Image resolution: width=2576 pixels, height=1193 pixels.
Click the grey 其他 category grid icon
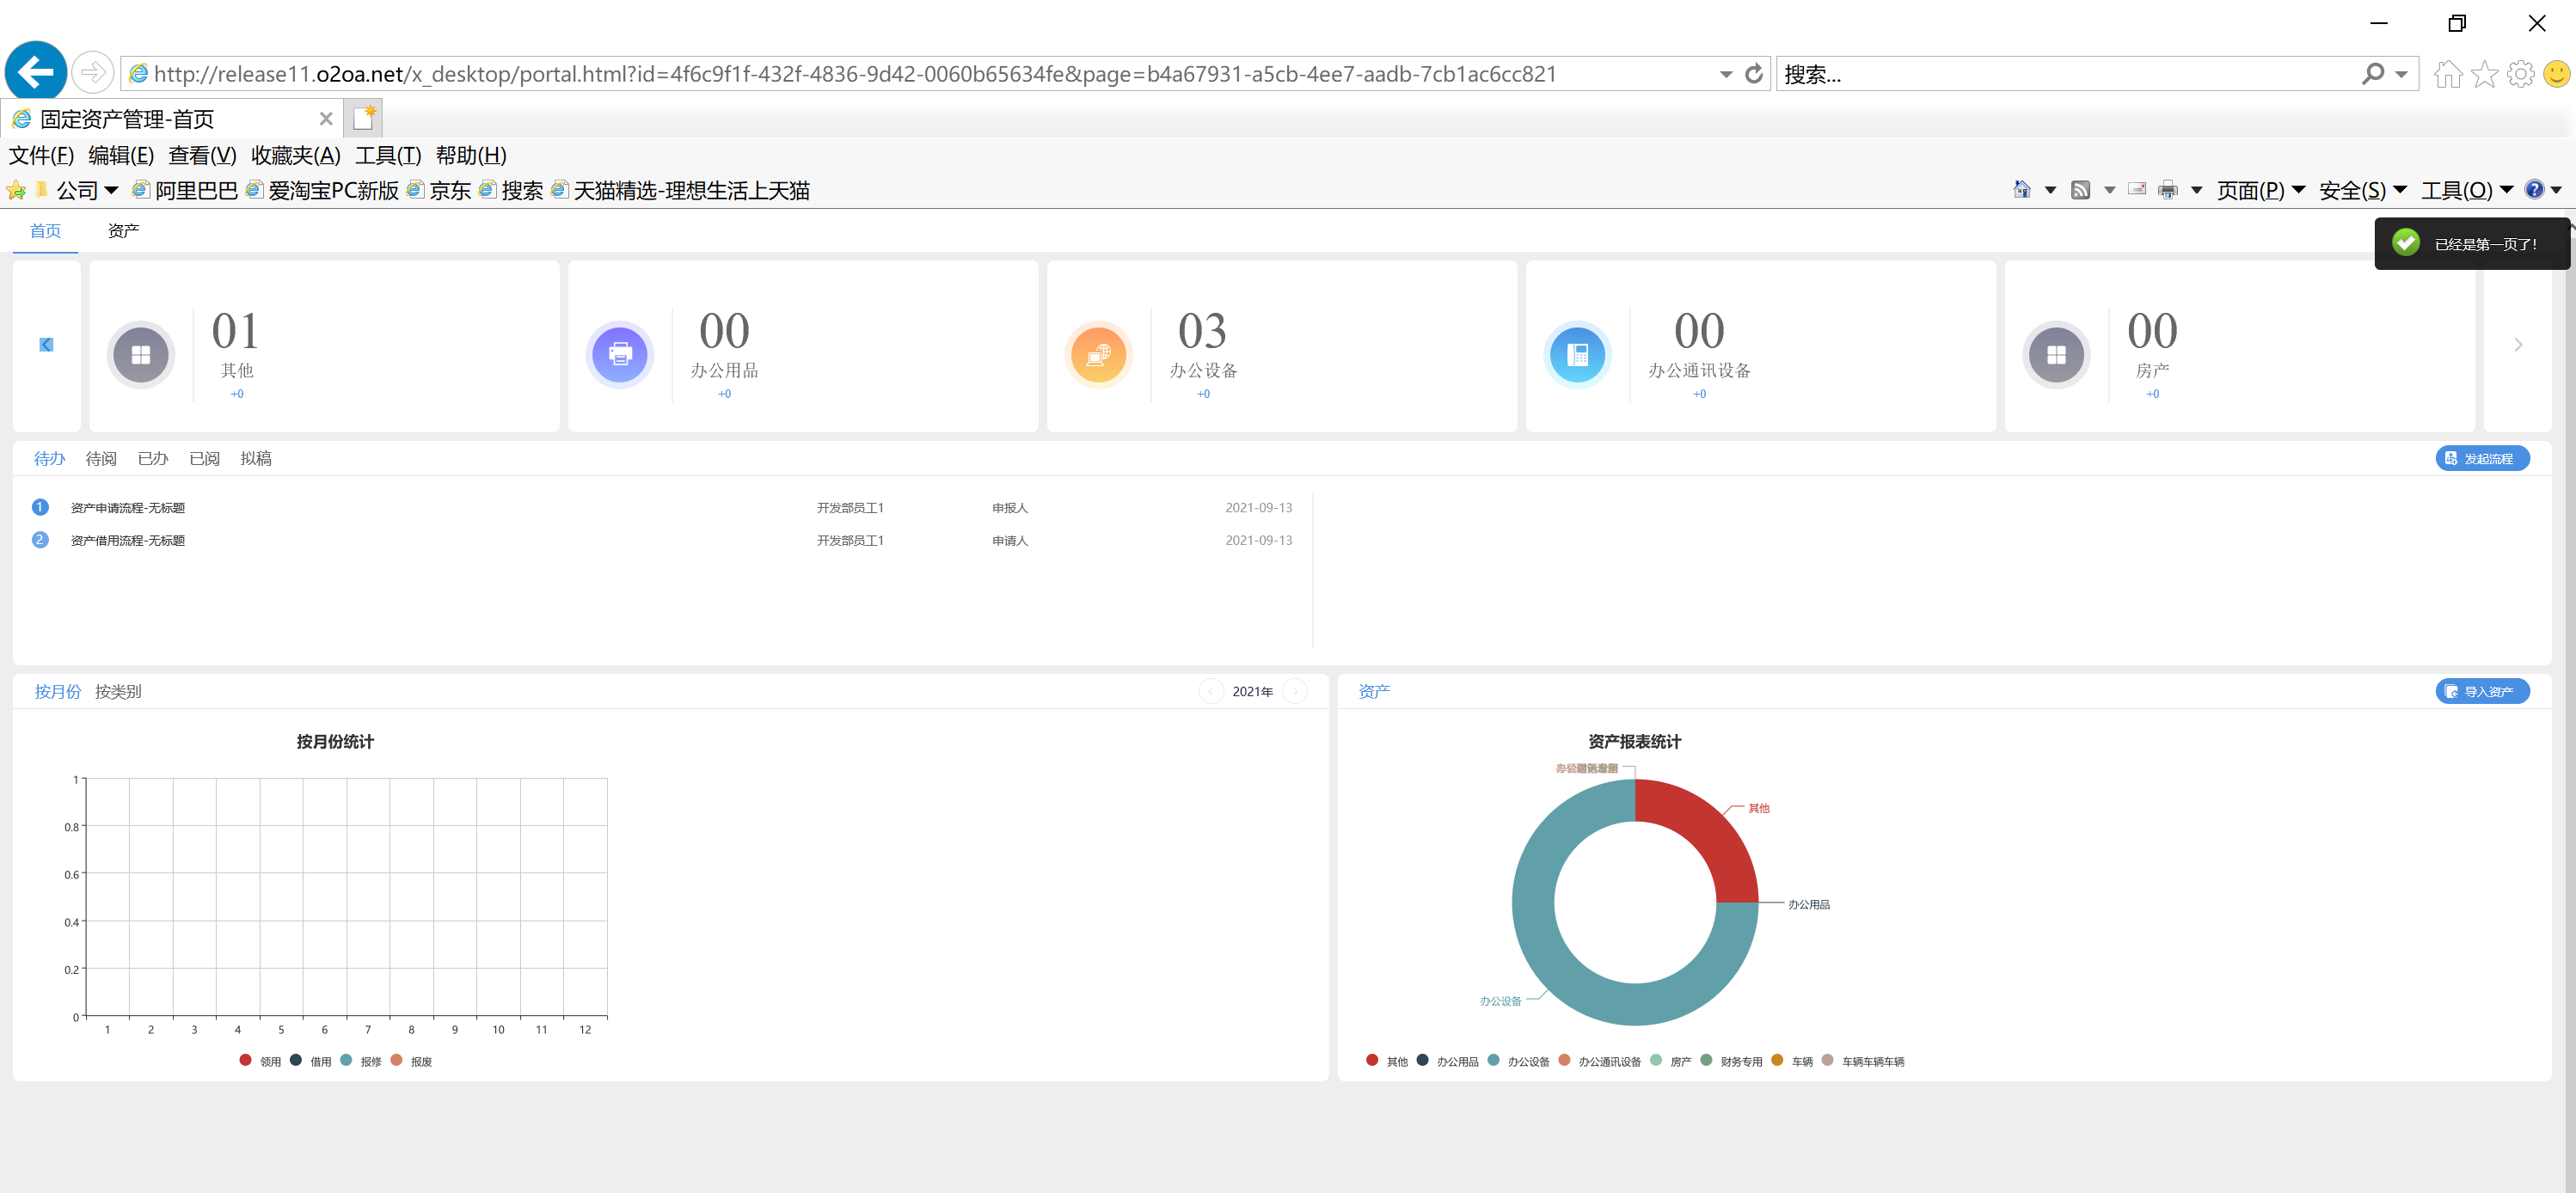click(x=141, y=354)
